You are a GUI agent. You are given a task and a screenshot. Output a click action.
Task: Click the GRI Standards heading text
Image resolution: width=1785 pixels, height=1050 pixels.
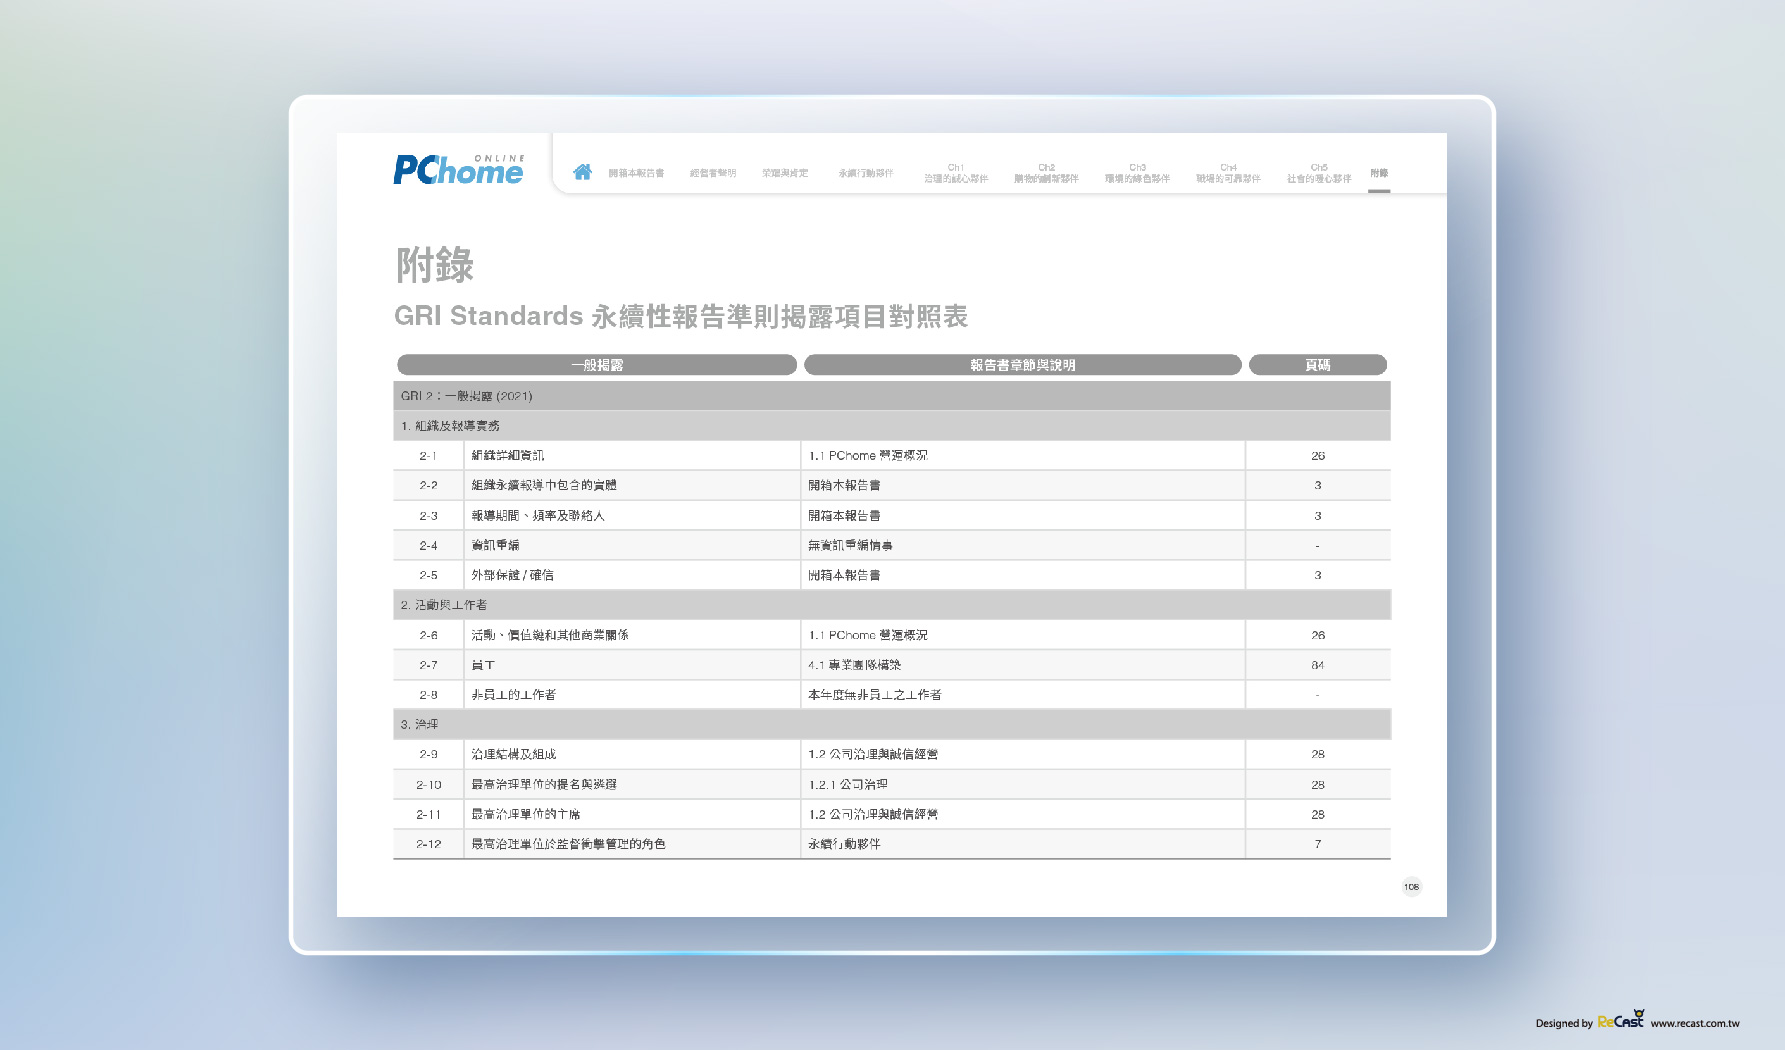coord(681,317)
